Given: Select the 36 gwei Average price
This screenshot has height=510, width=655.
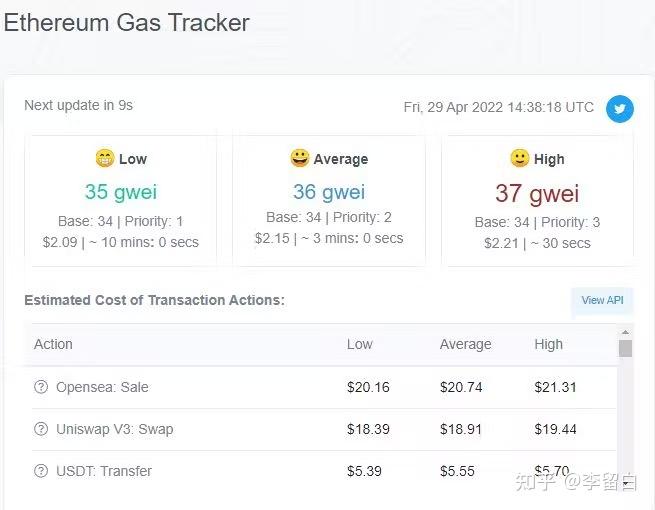Looking at the screenshot, I should (x=329, y=192).
